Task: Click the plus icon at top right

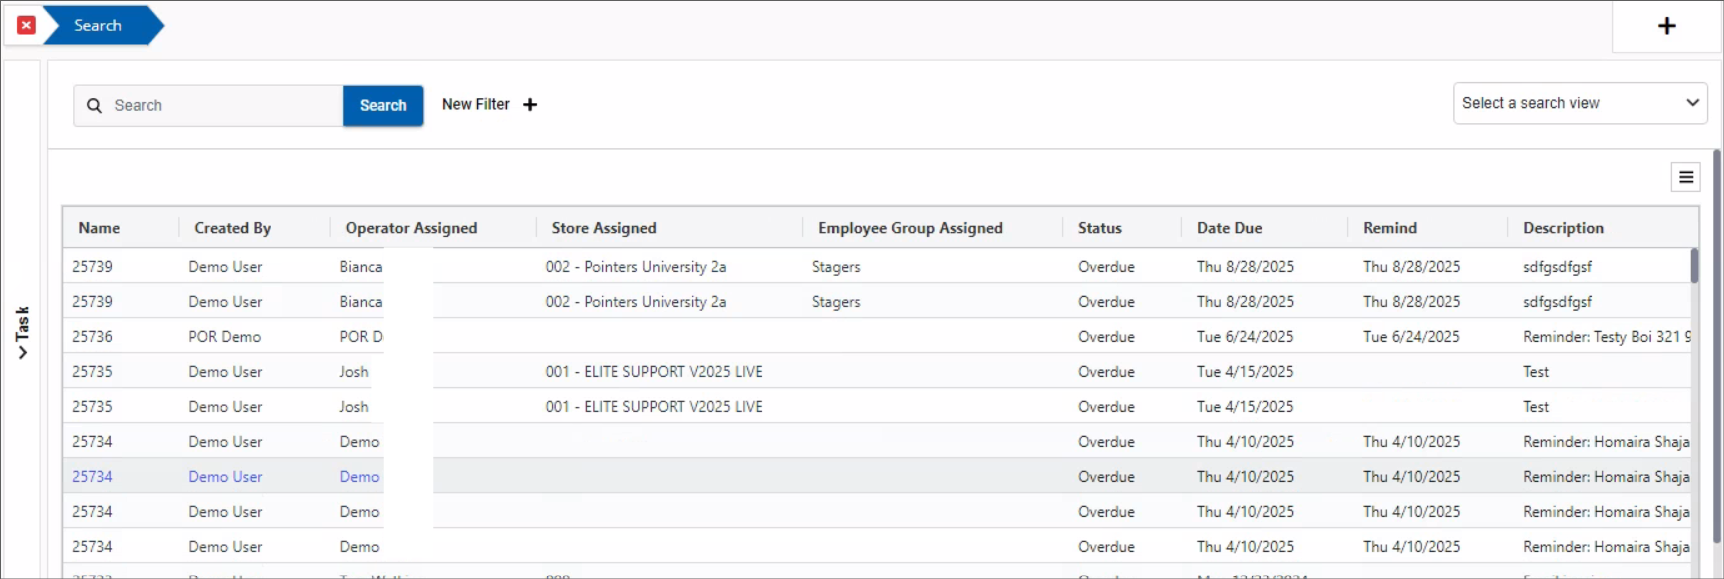Action: pyautogui.click(x=1666, y=26)
